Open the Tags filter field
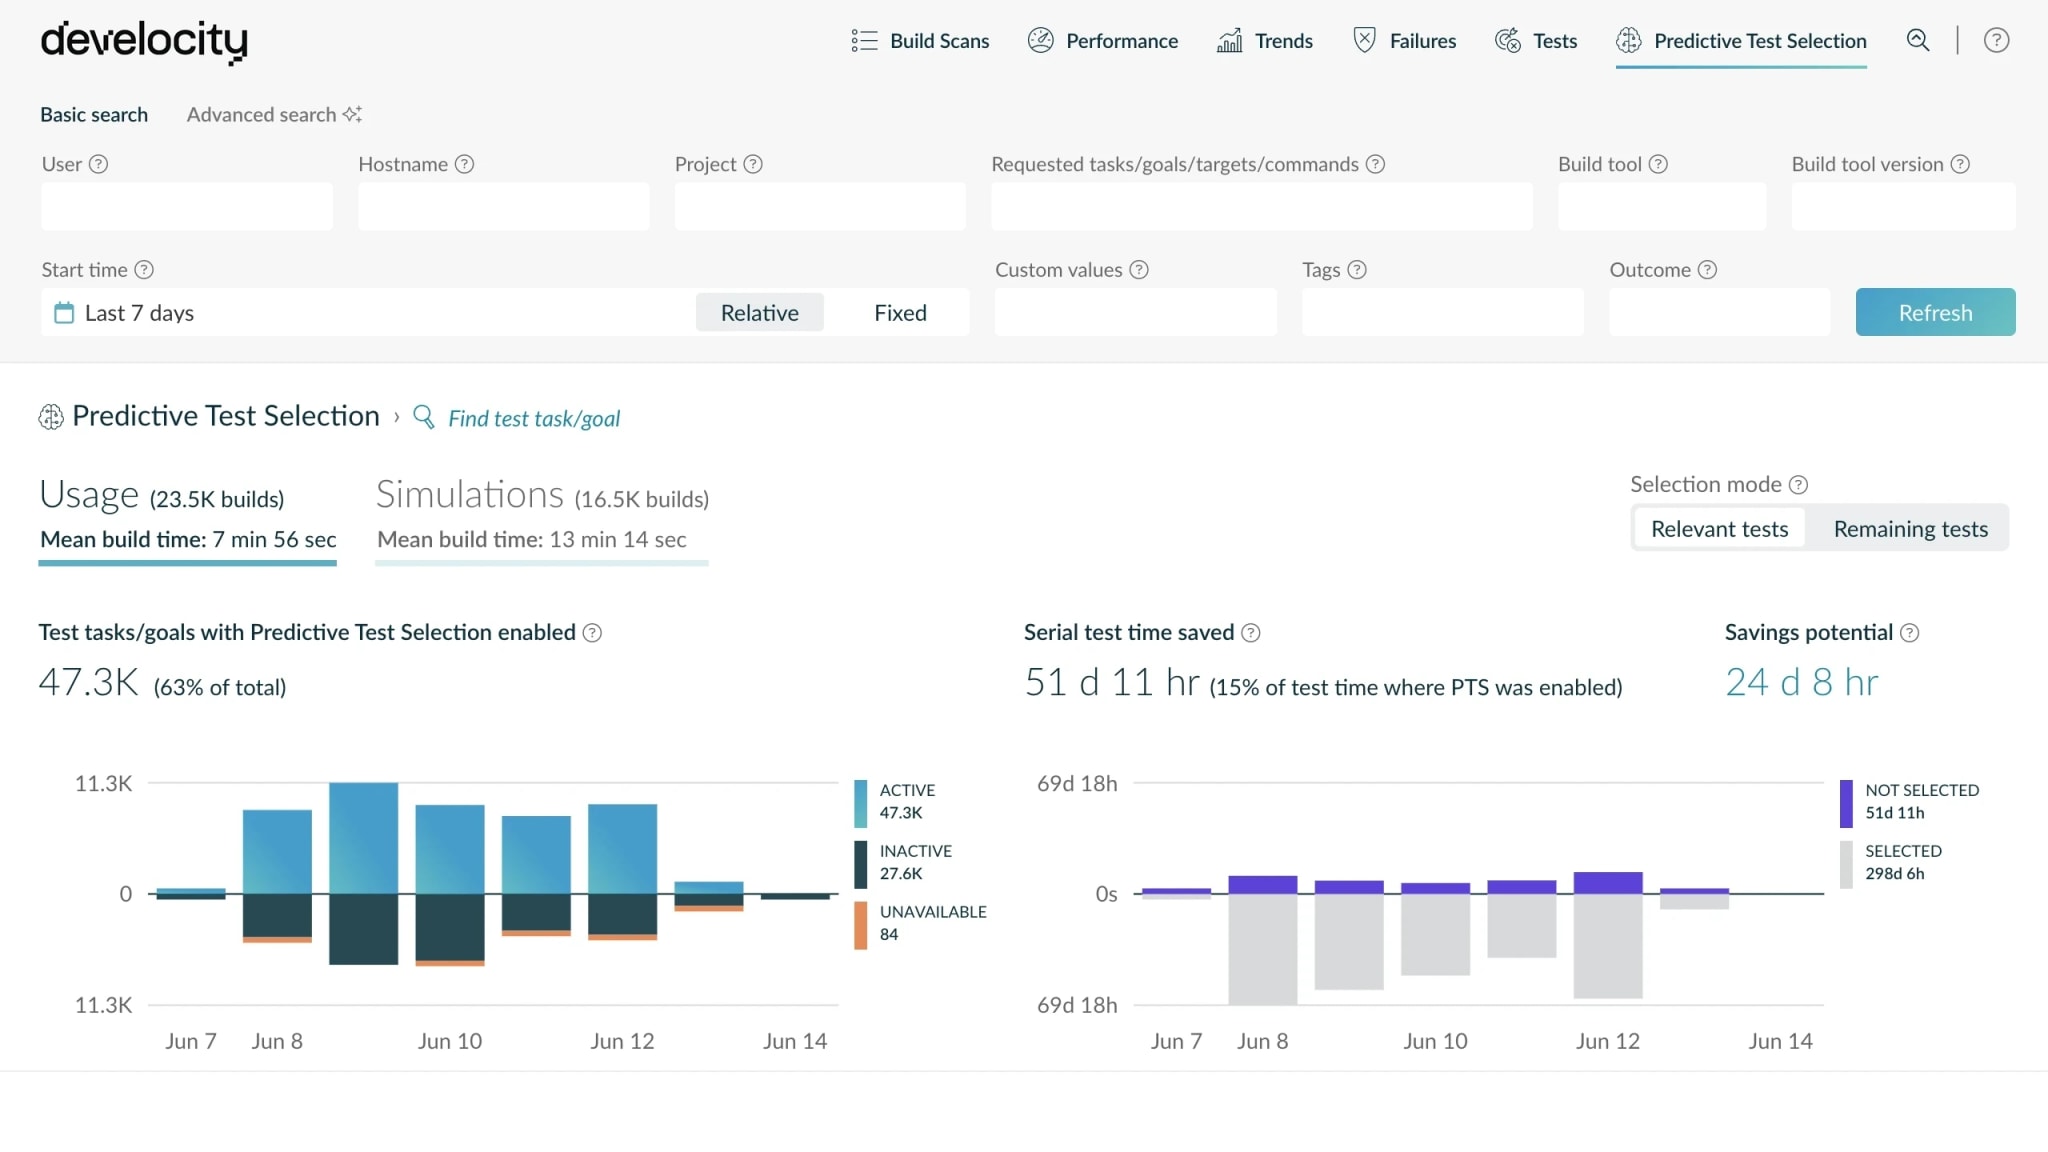The image size is (2048, 1152). pyautogui.click(x=1442, y=312)
